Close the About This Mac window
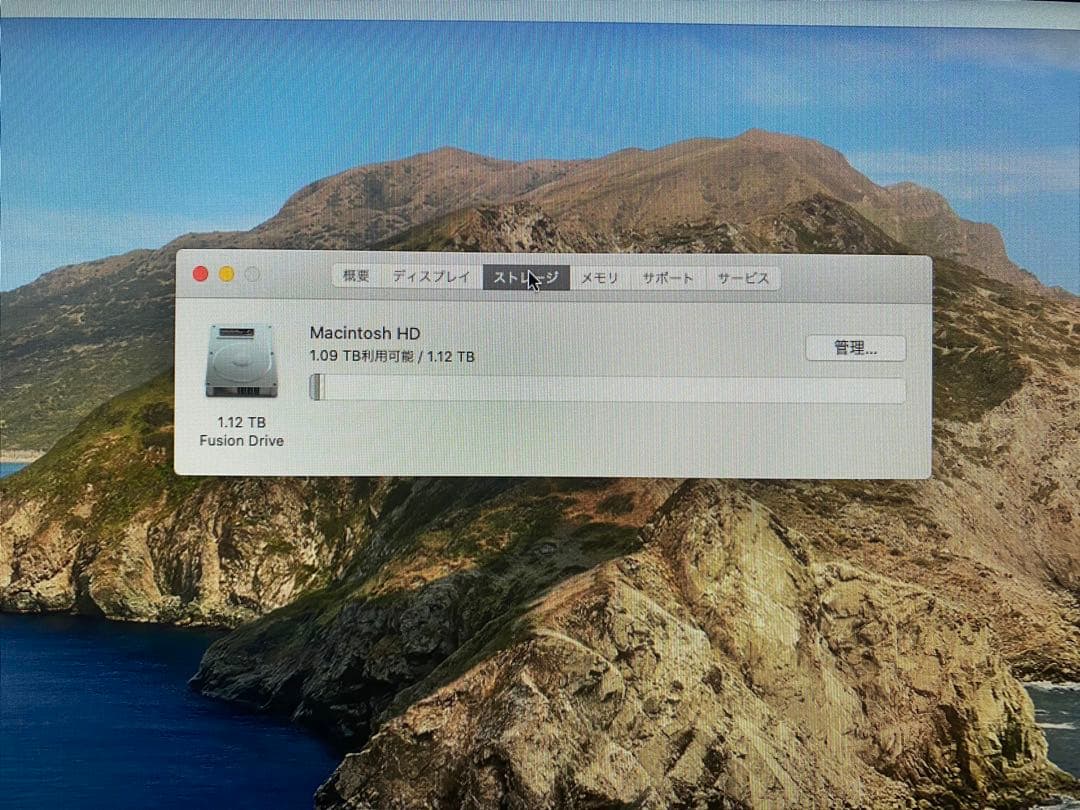Screen dimensions: 1080x810 pos(201,272)
